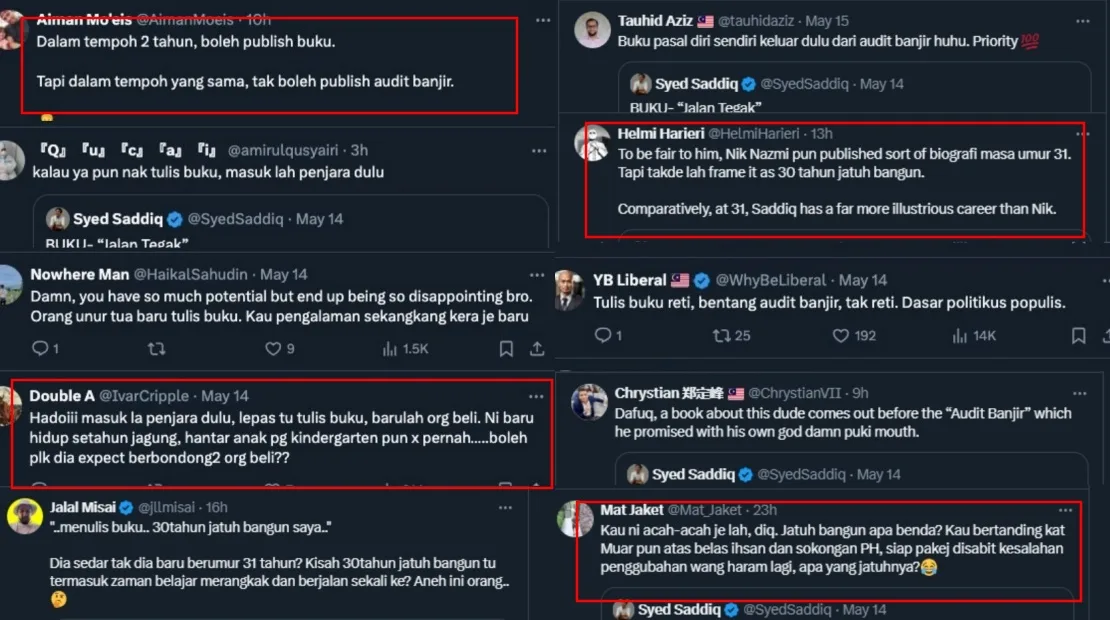1110x620 pixels.
Task: Bookmark YB Liberal's tweet
Action: click(x=1078, y=336)
